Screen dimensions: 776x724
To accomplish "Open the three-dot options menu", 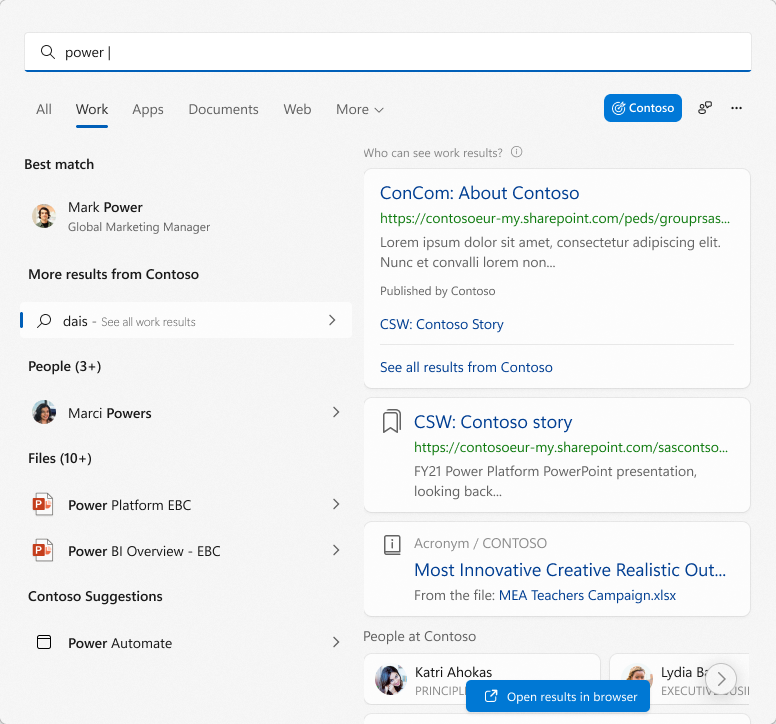I will coord(736,108).
